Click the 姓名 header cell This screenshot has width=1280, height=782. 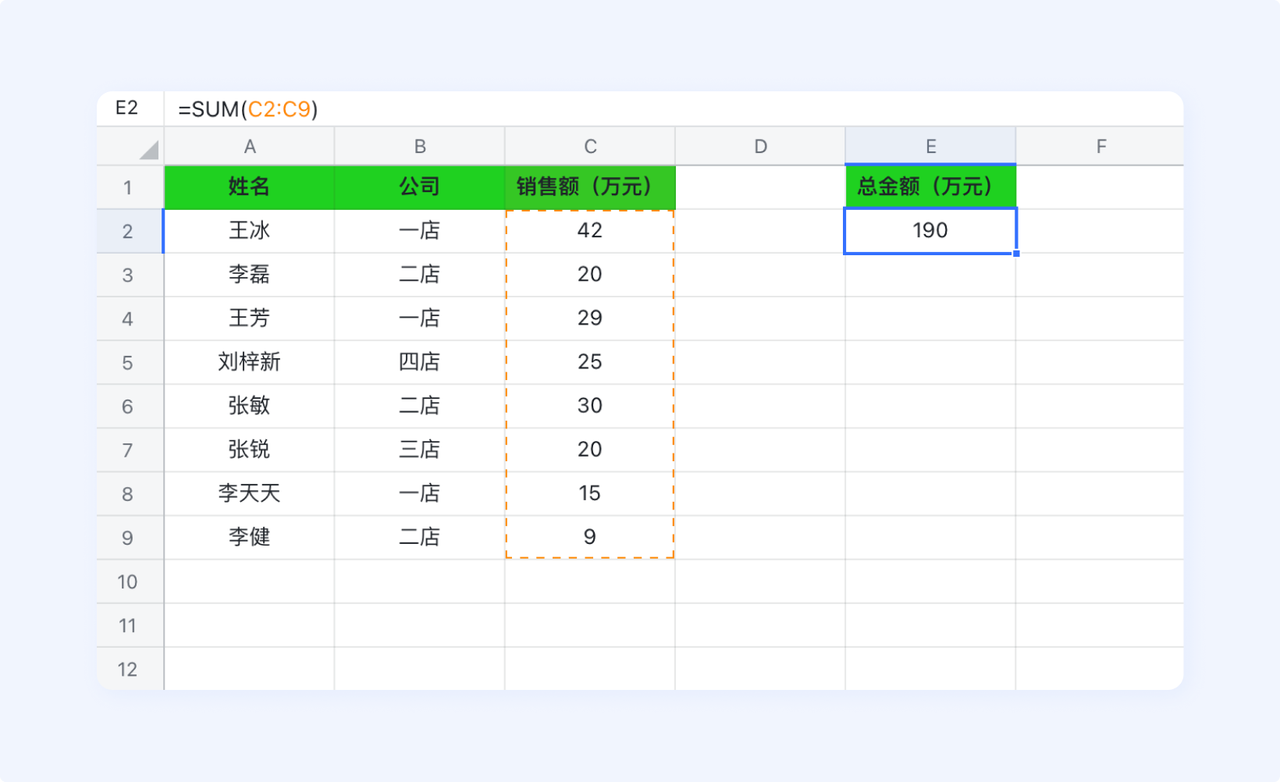point(249,187)
